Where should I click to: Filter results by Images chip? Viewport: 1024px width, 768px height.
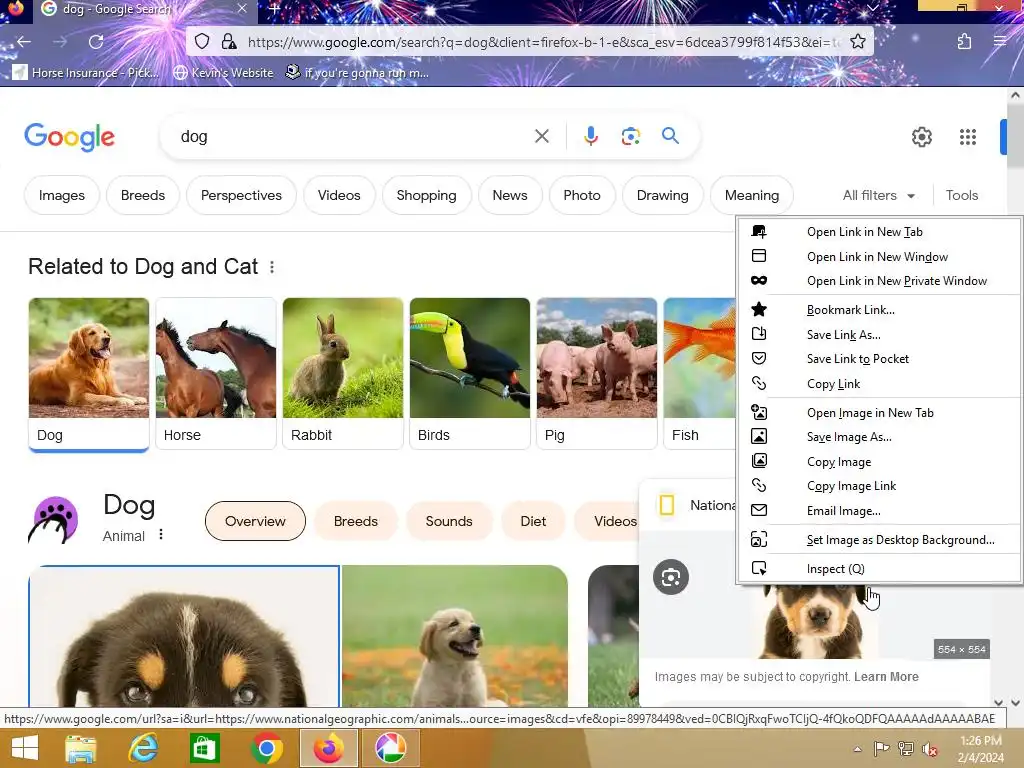pos(61,195)
